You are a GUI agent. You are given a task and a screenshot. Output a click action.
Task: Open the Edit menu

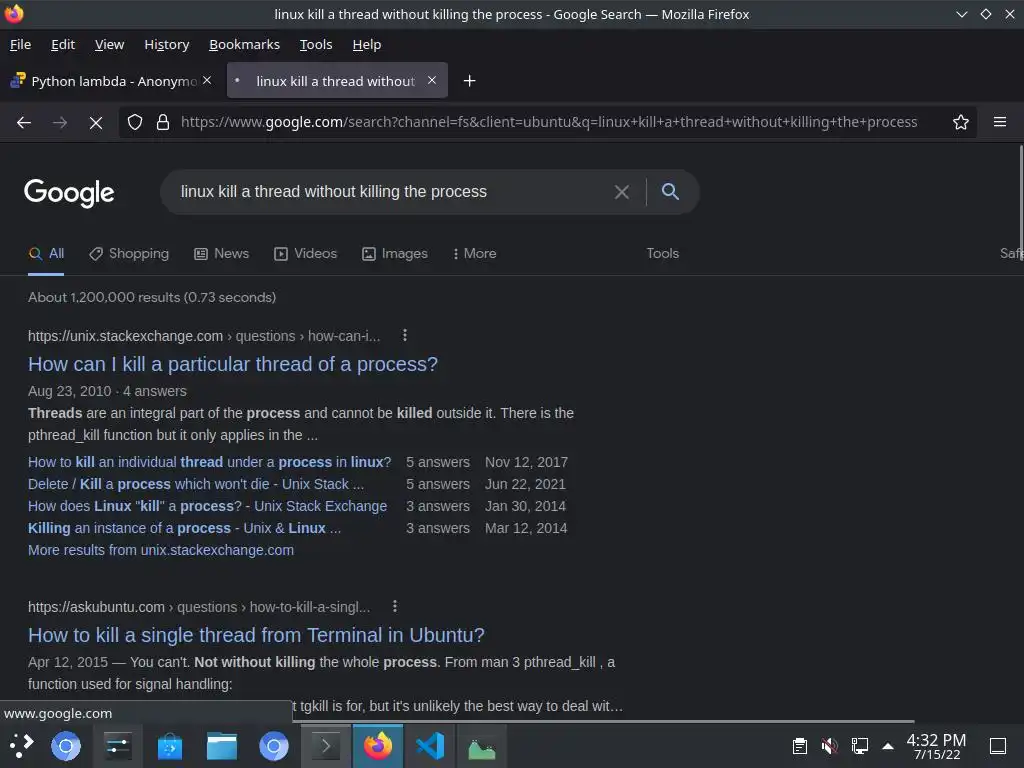pyautogui.click(x=63, y=44)
